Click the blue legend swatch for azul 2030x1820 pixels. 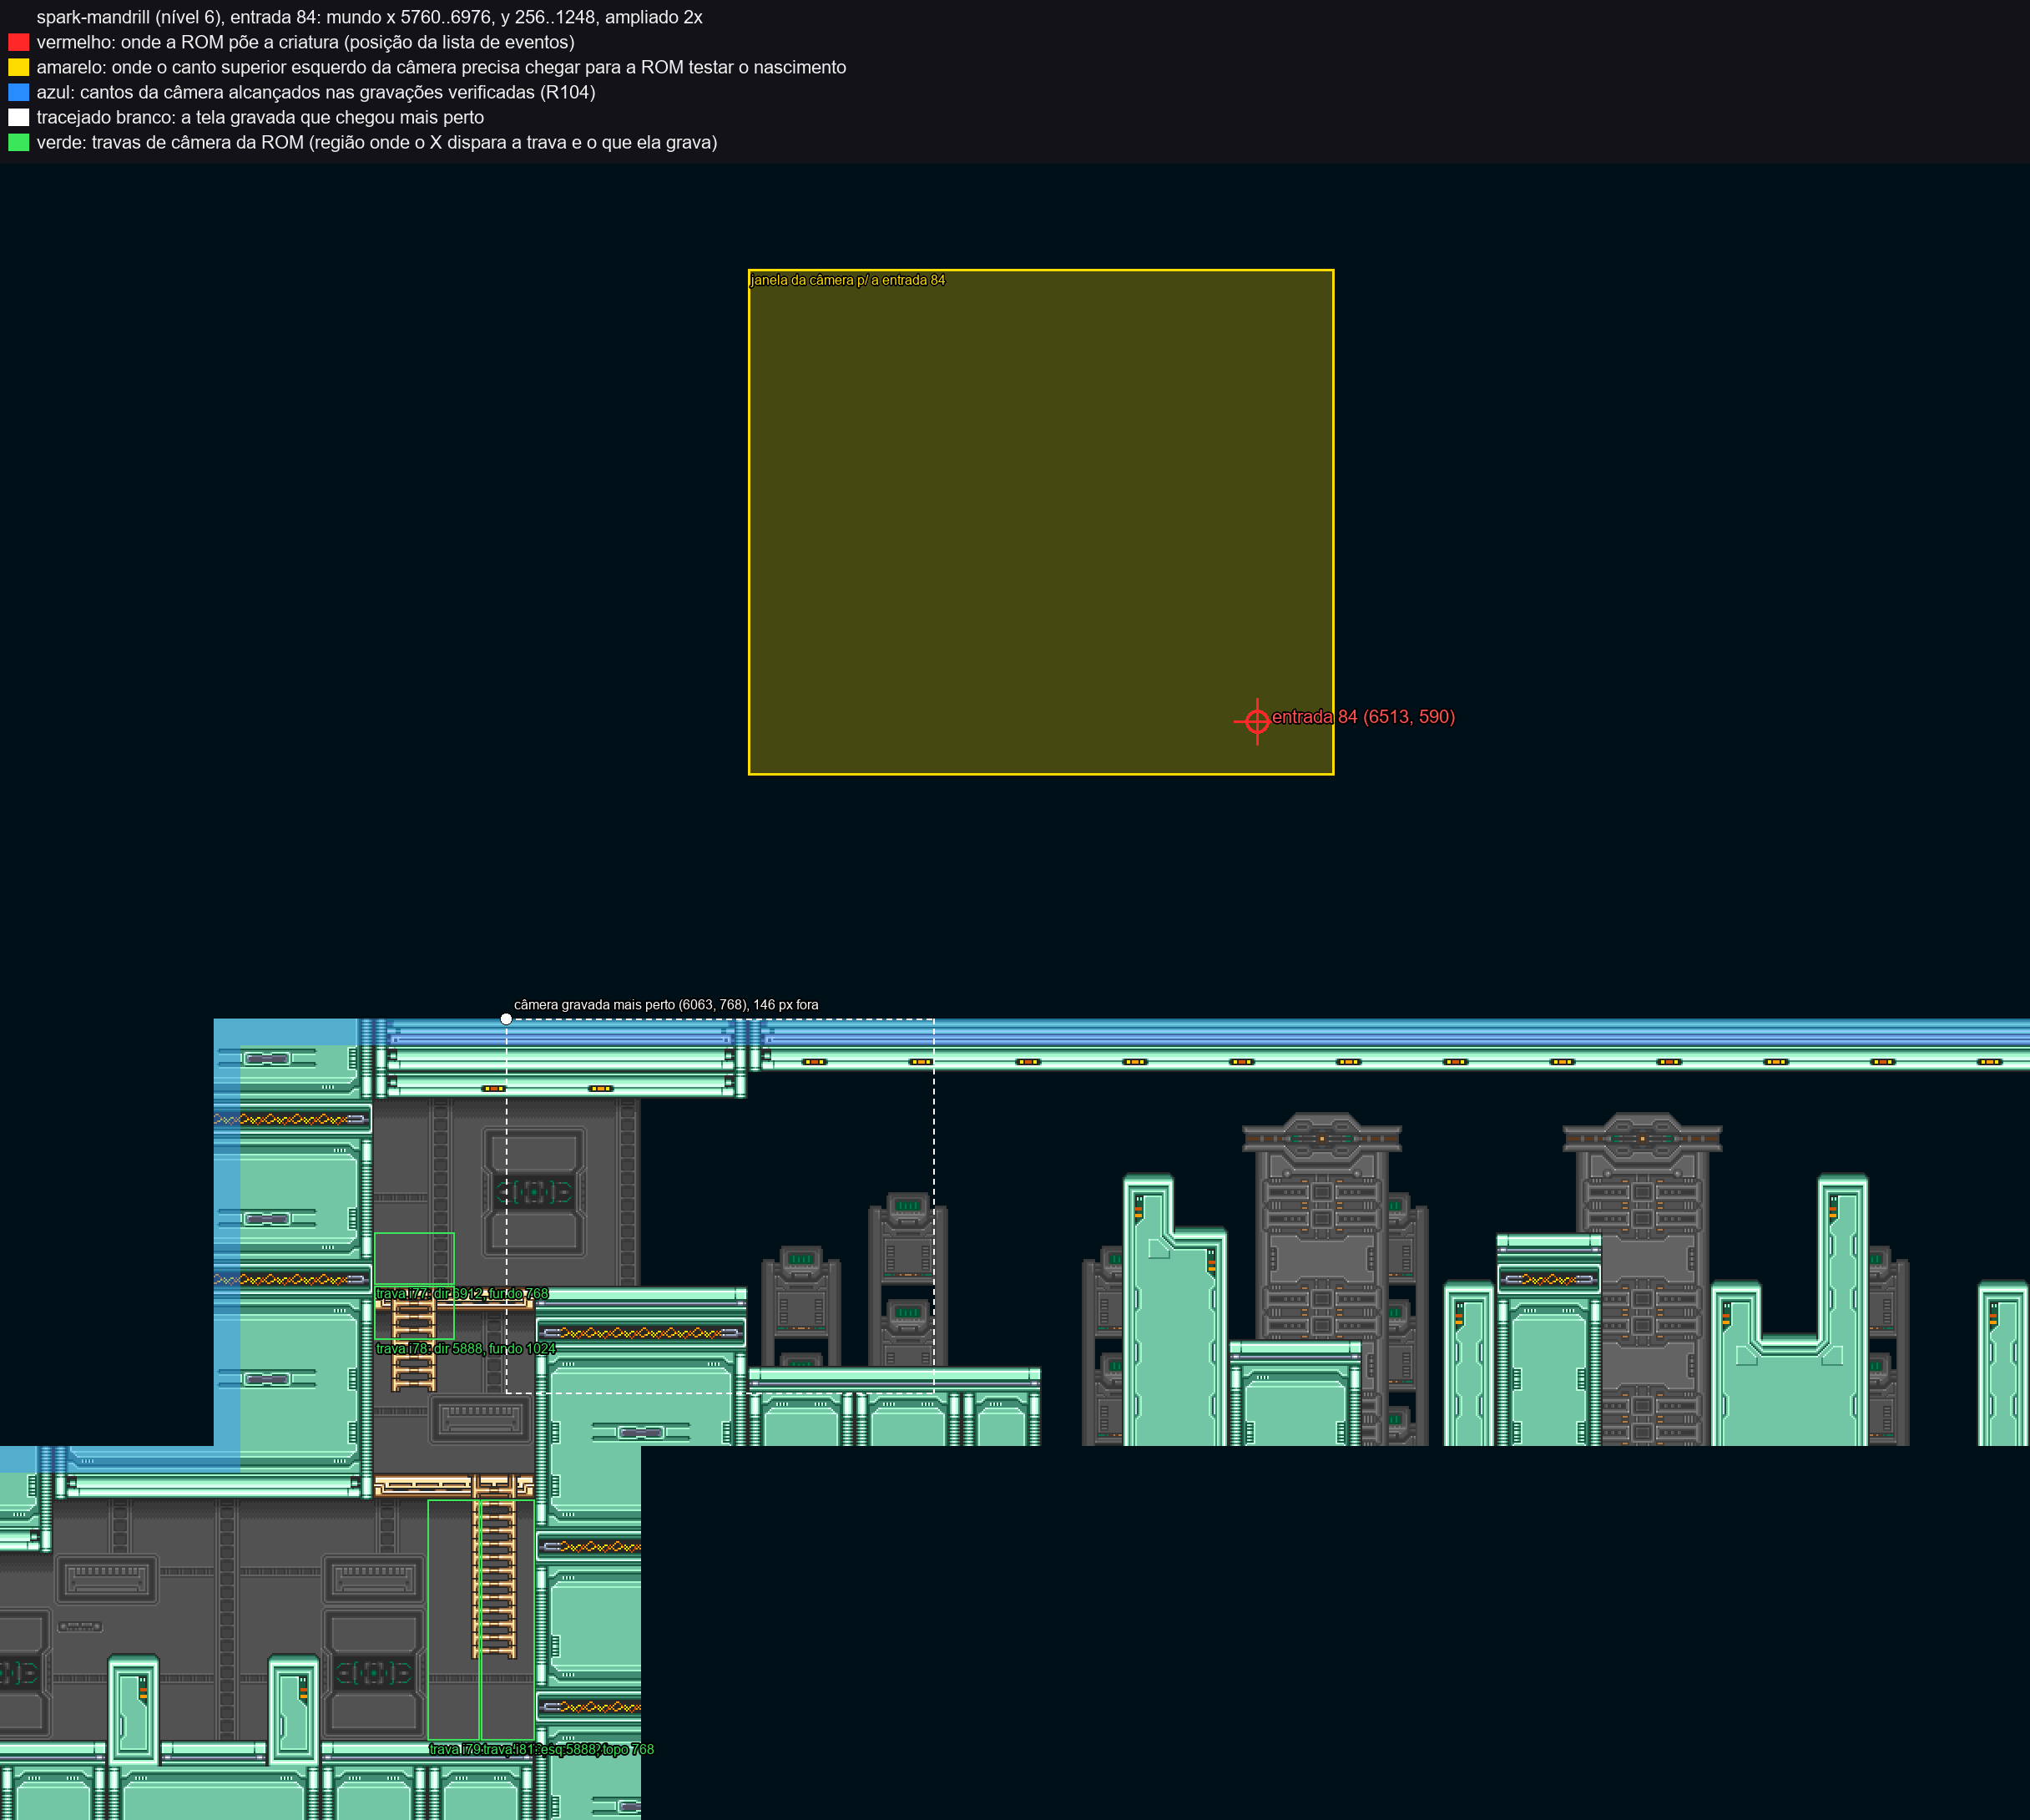click(x=18, y=92)
